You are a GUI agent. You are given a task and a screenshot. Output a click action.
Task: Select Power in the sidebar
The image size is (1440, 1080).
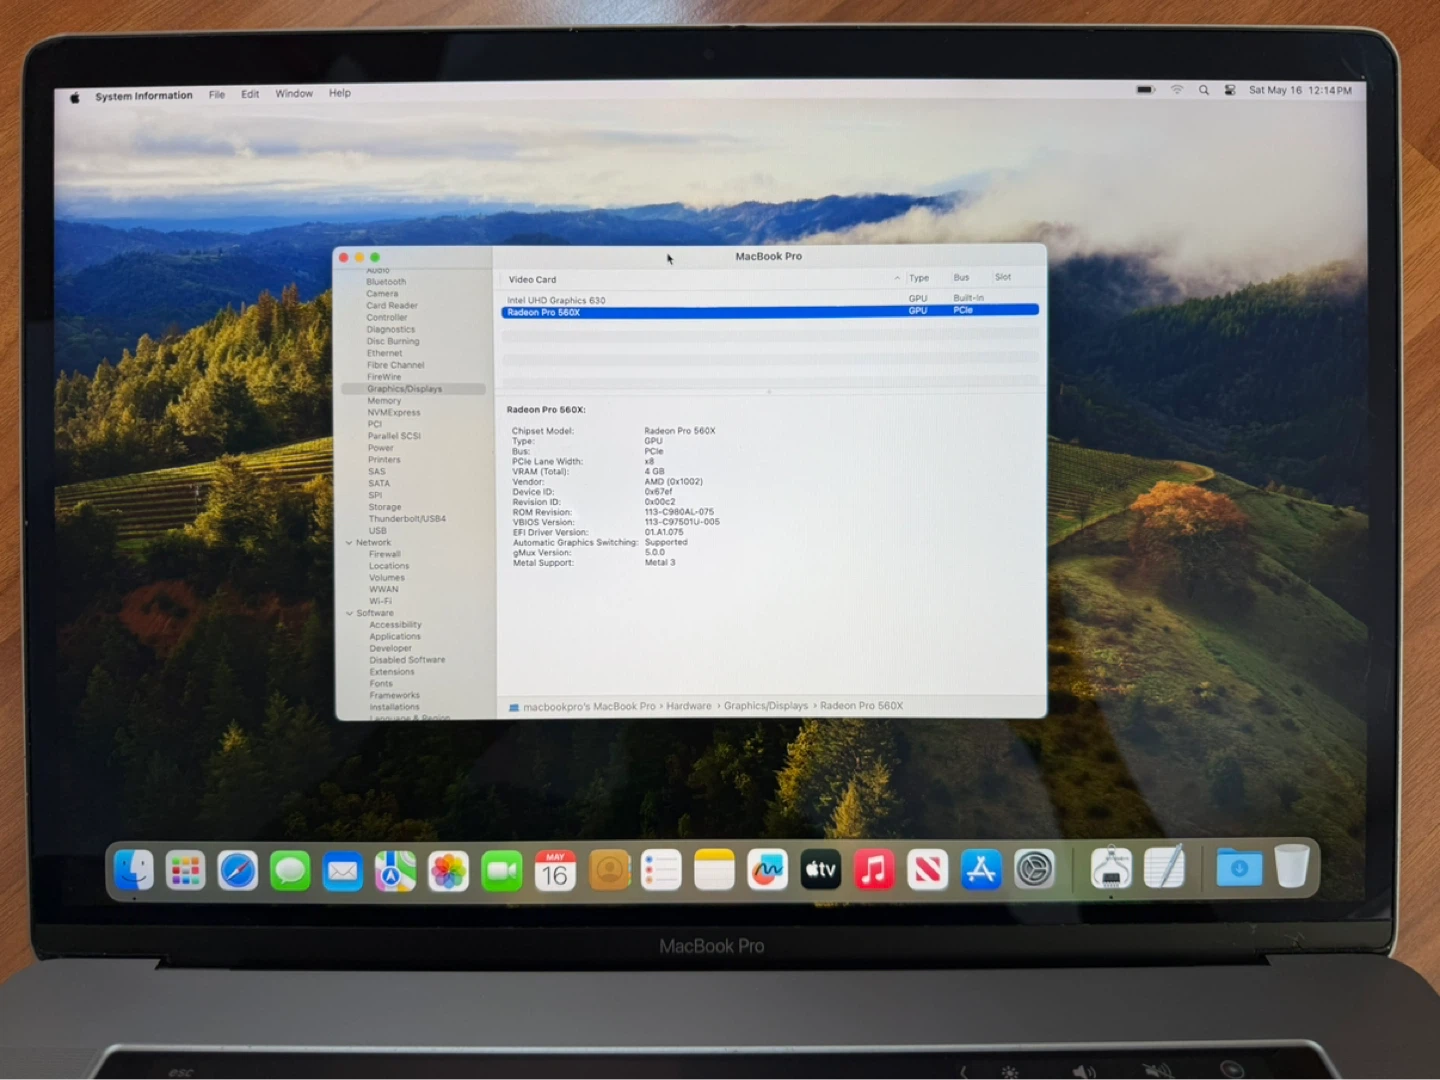[381, 448]
